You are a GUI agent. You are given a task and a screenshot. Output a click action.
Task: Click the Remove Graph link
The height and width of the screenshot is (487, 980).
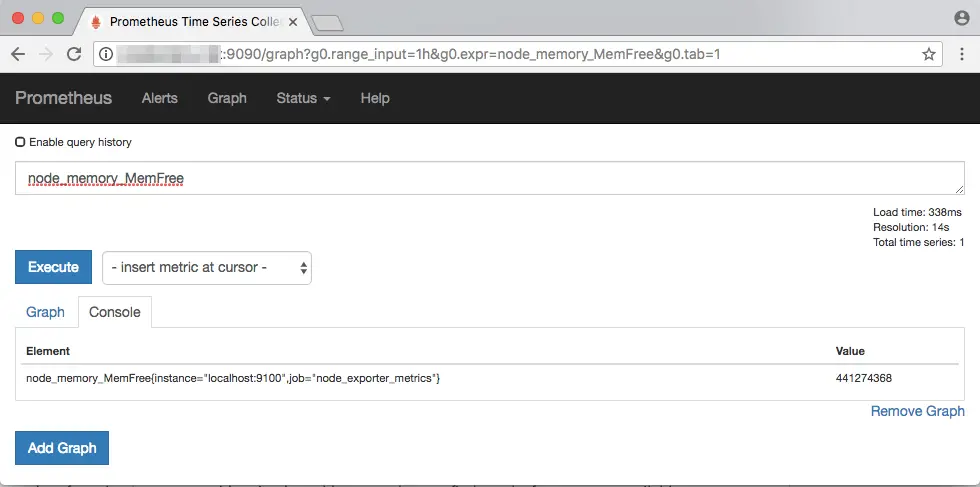(918, 411)
